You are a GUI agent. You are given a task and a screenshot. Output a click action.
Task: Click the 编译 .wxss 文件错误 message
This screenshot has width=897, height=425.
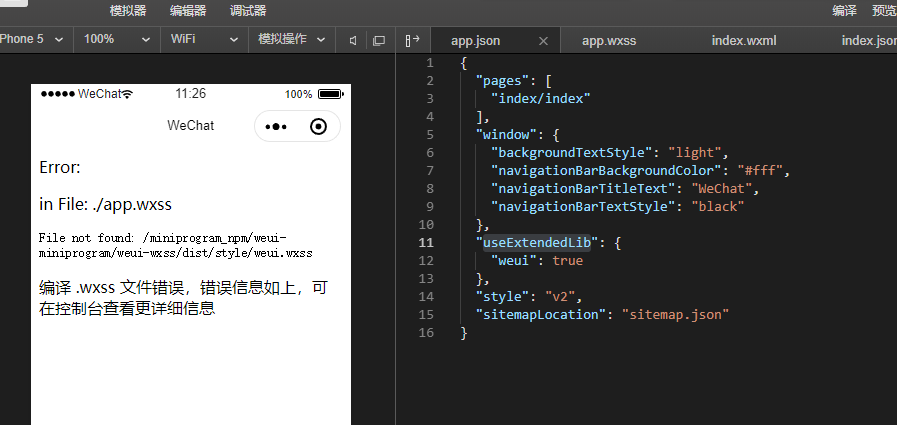click(183, 298)
